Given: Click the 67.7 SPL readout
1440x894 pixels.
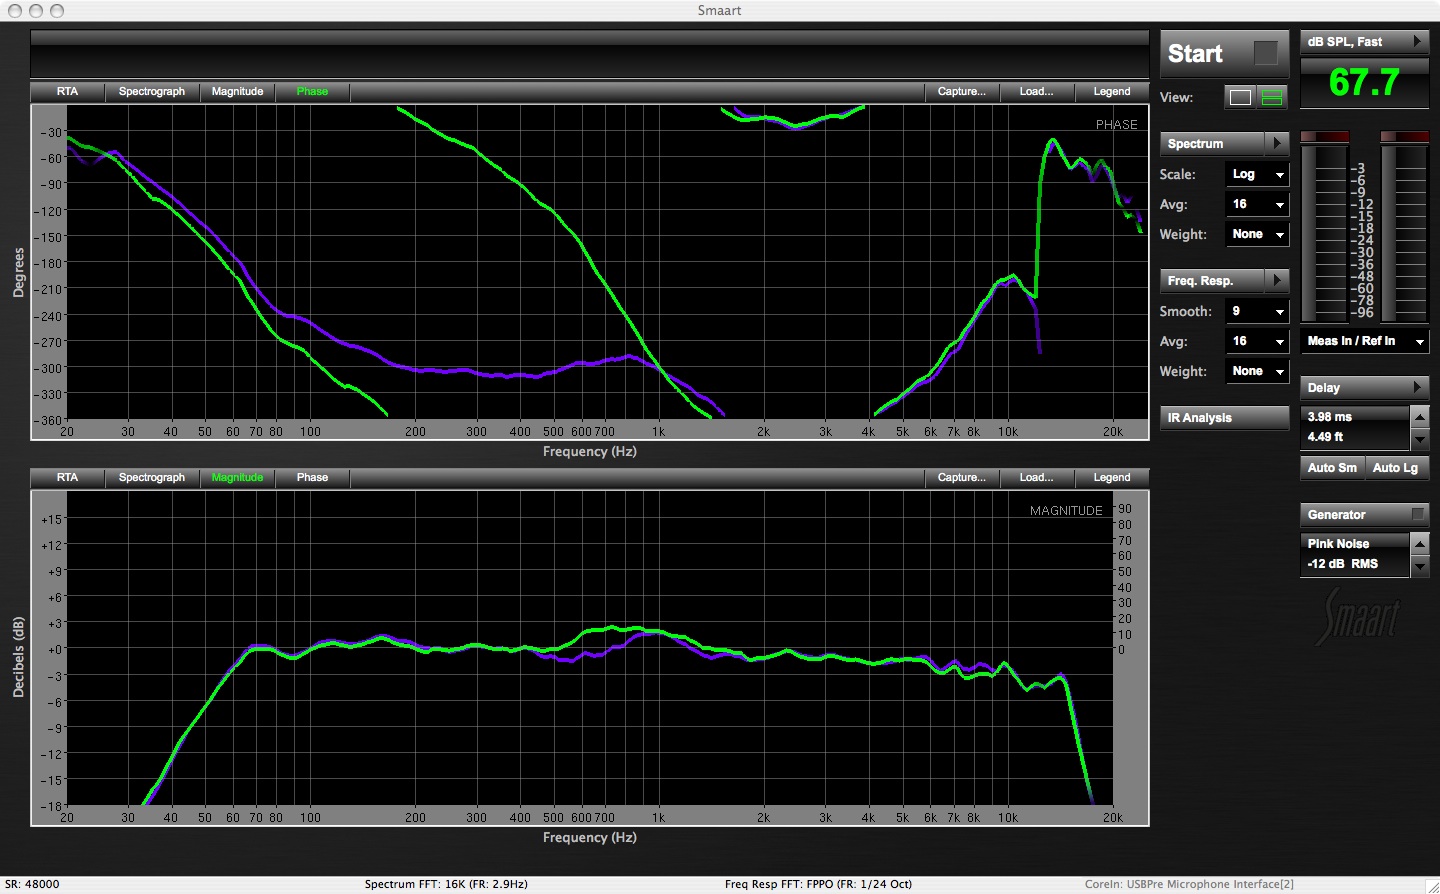Looking at the screenshot, I should (1364, 82).
